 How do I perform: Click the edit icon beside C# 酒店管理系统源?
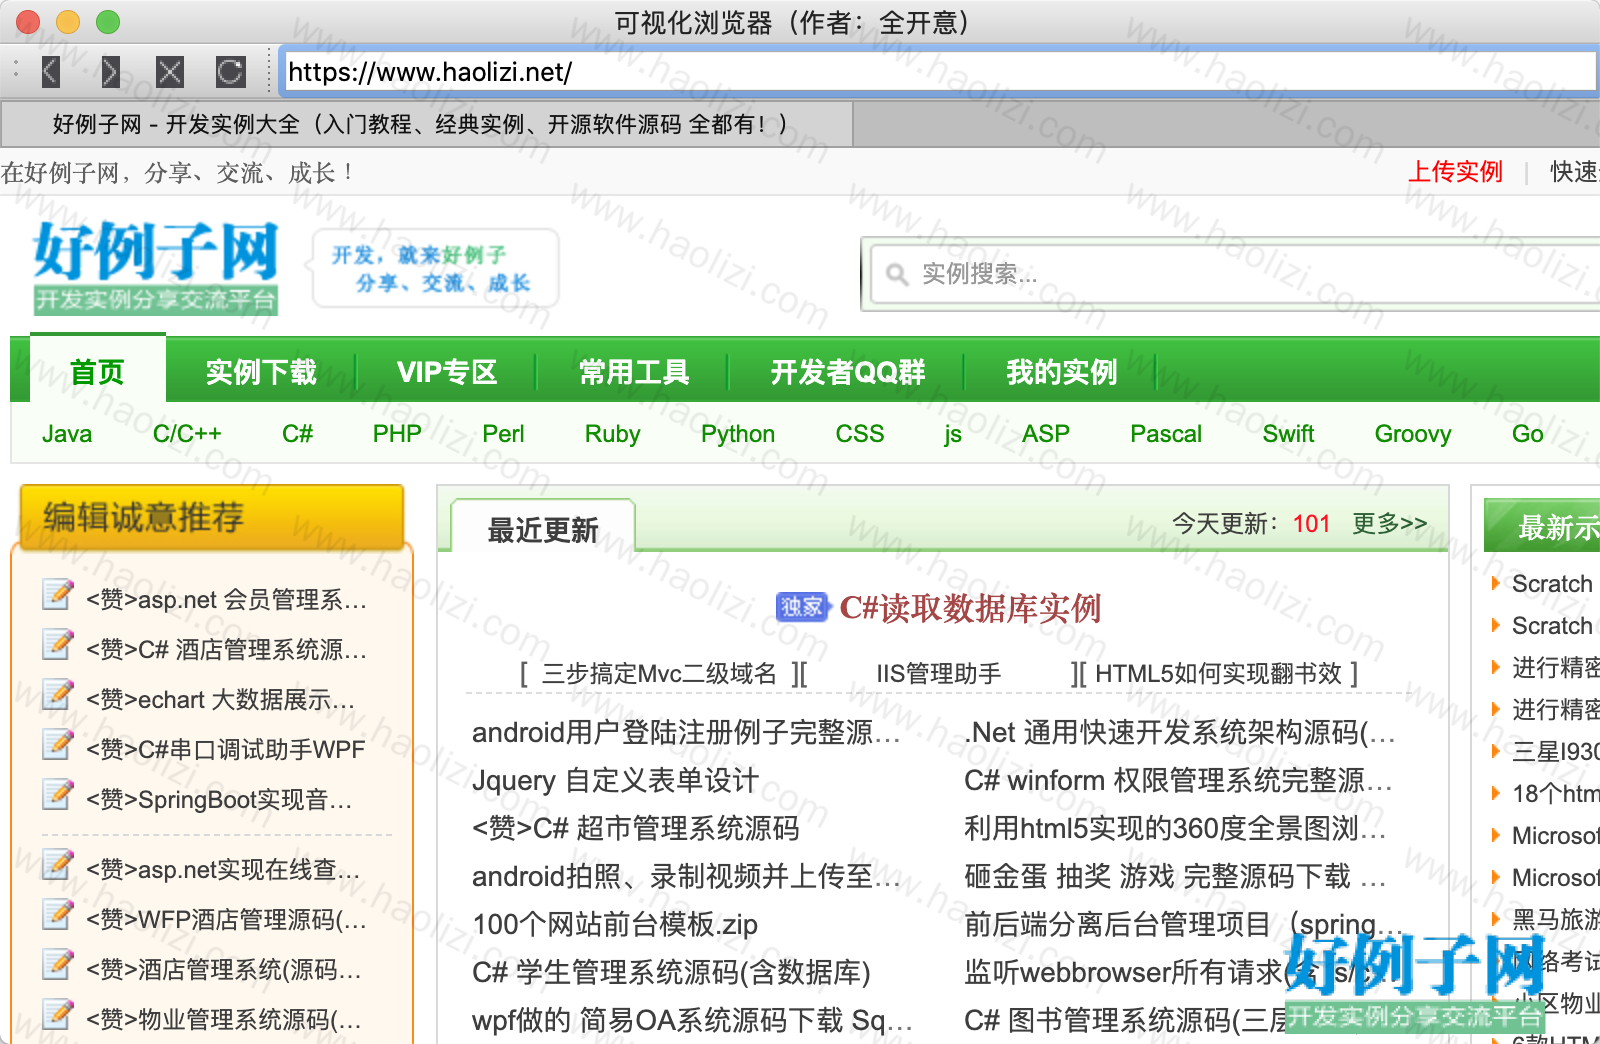point(58,645)
